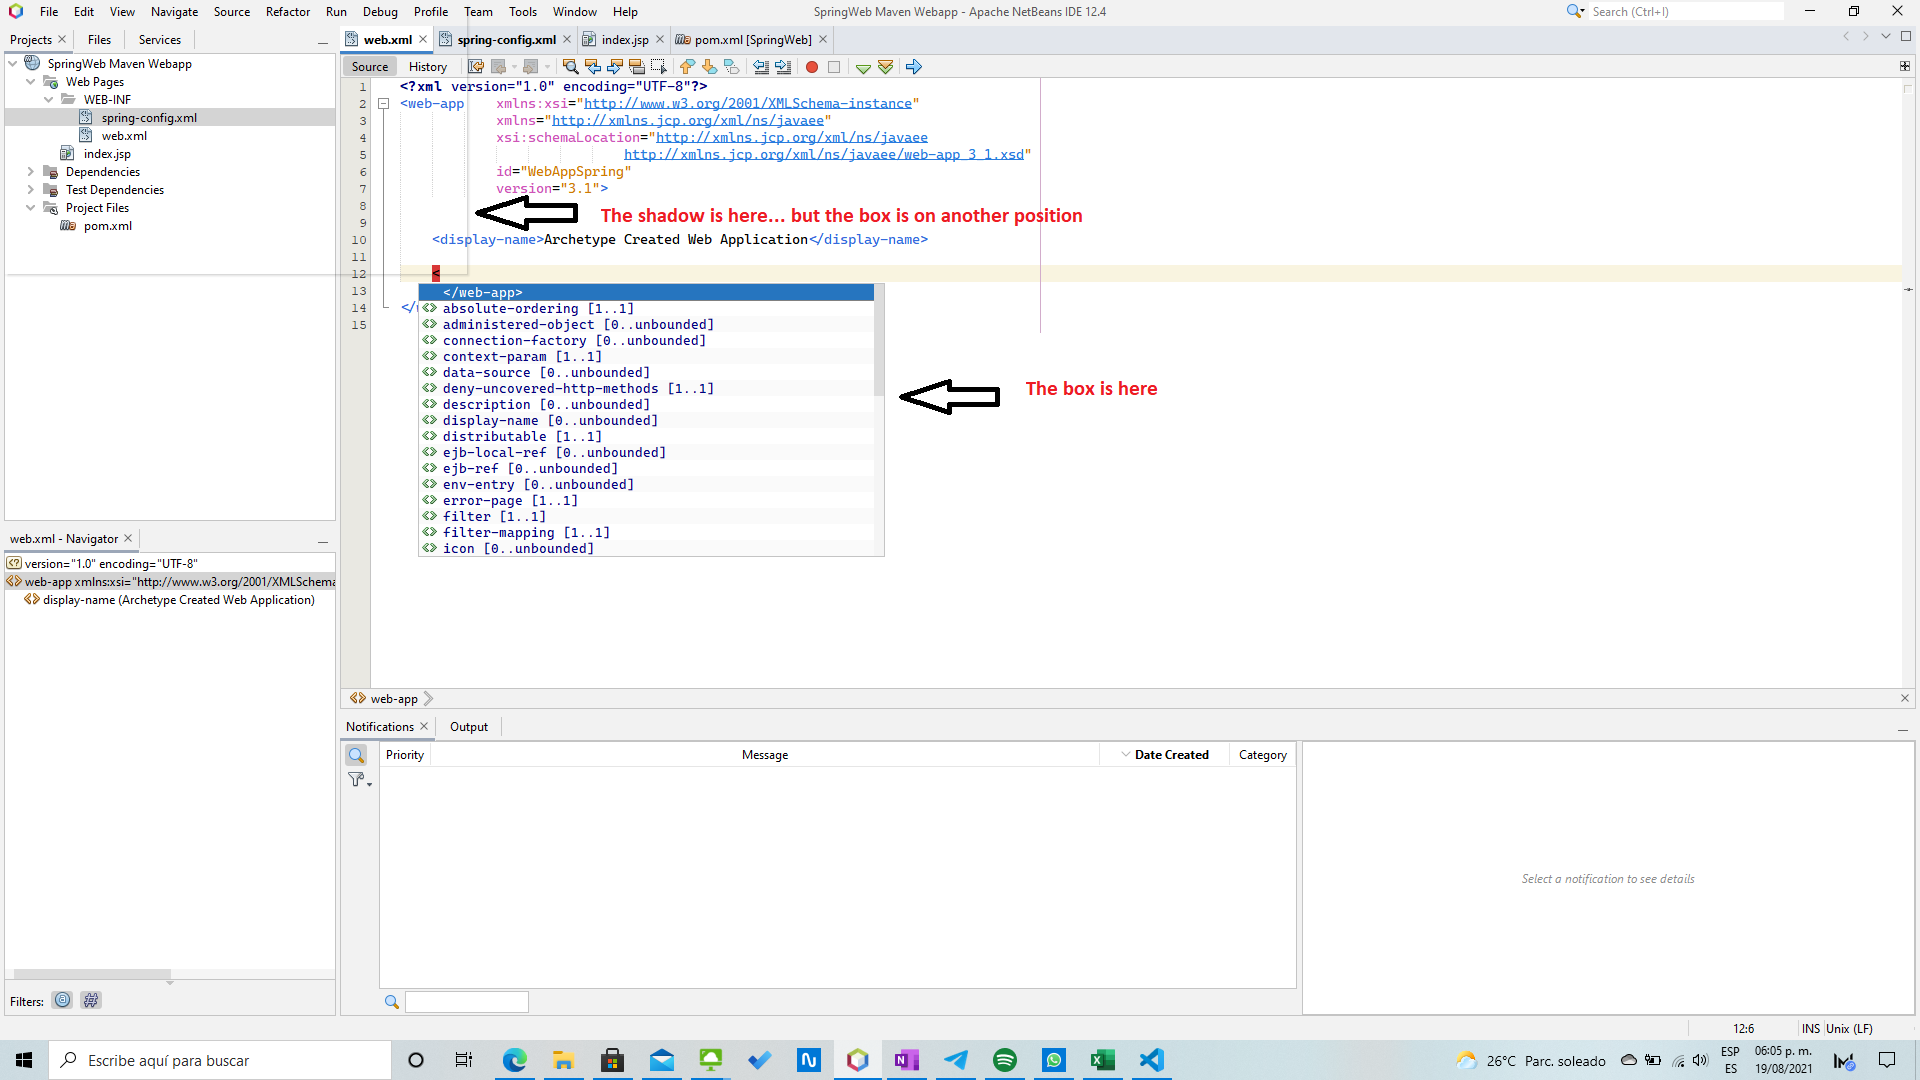Click the Notifications search magnifier icon
This screenshot has width=1920, height=1080.
[356, 755]
